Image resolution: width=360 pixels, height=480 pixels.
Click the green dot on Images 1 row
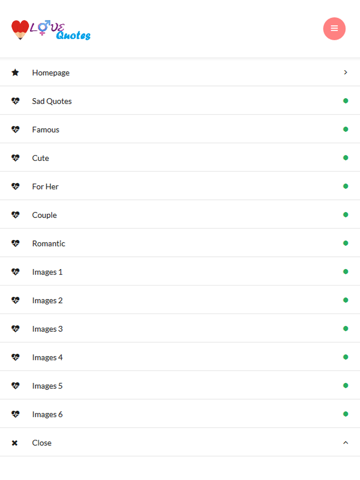(346, 272)
